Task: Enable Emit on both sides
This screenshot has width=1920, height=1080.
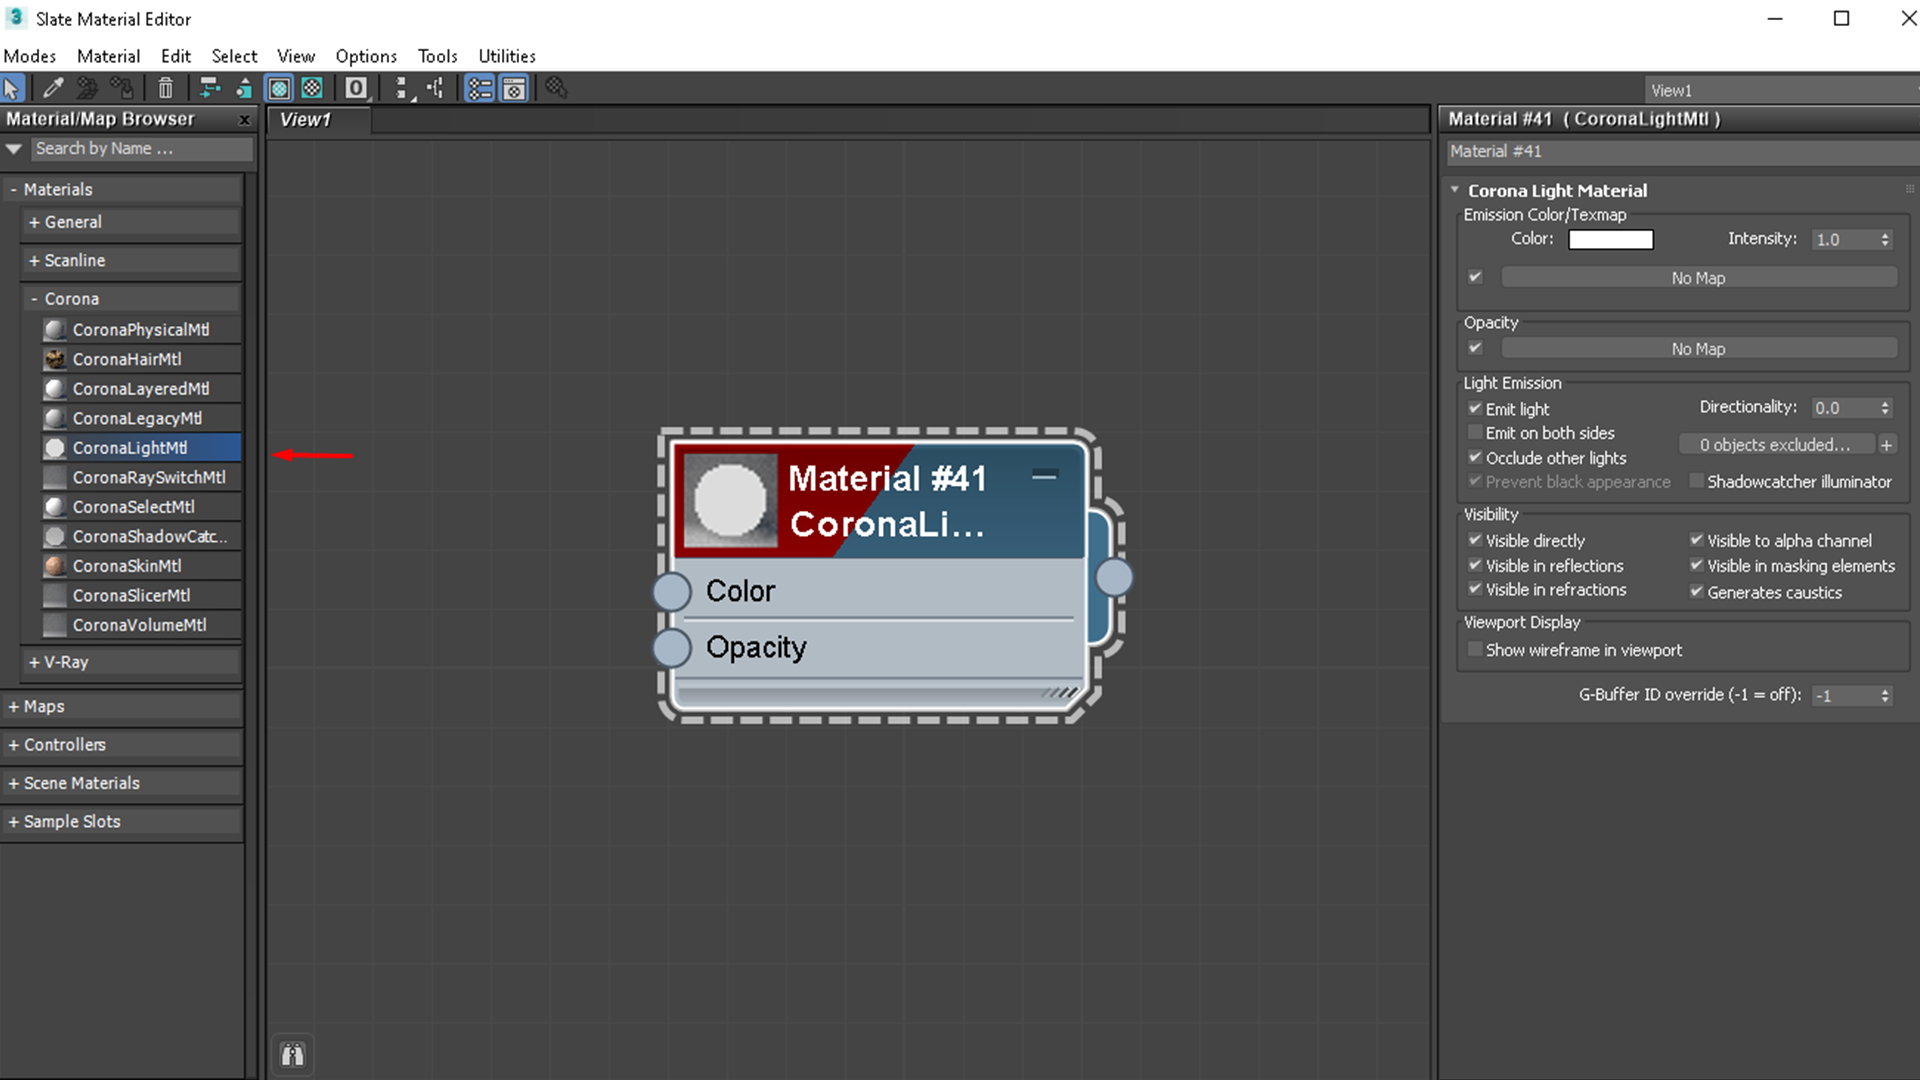Action: pos(1475,432)
